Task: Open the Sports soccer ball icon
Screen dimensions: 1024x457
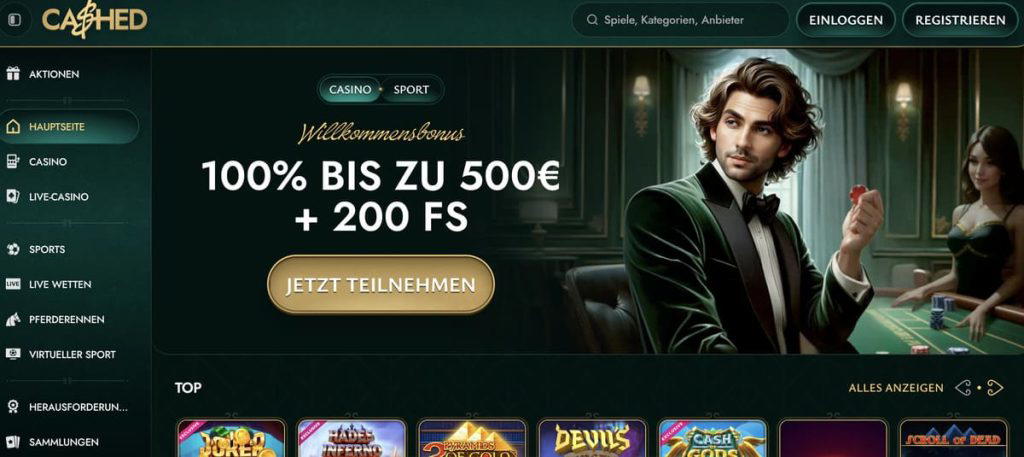Action: point(13,249)
